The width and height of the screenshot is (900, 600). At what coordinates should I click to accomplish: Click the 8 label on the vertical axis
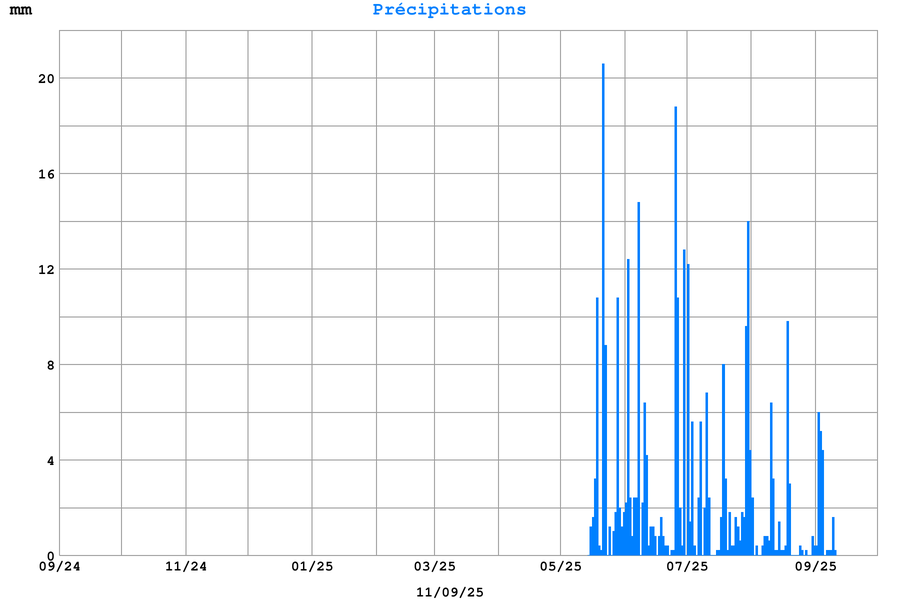point(49,365)
